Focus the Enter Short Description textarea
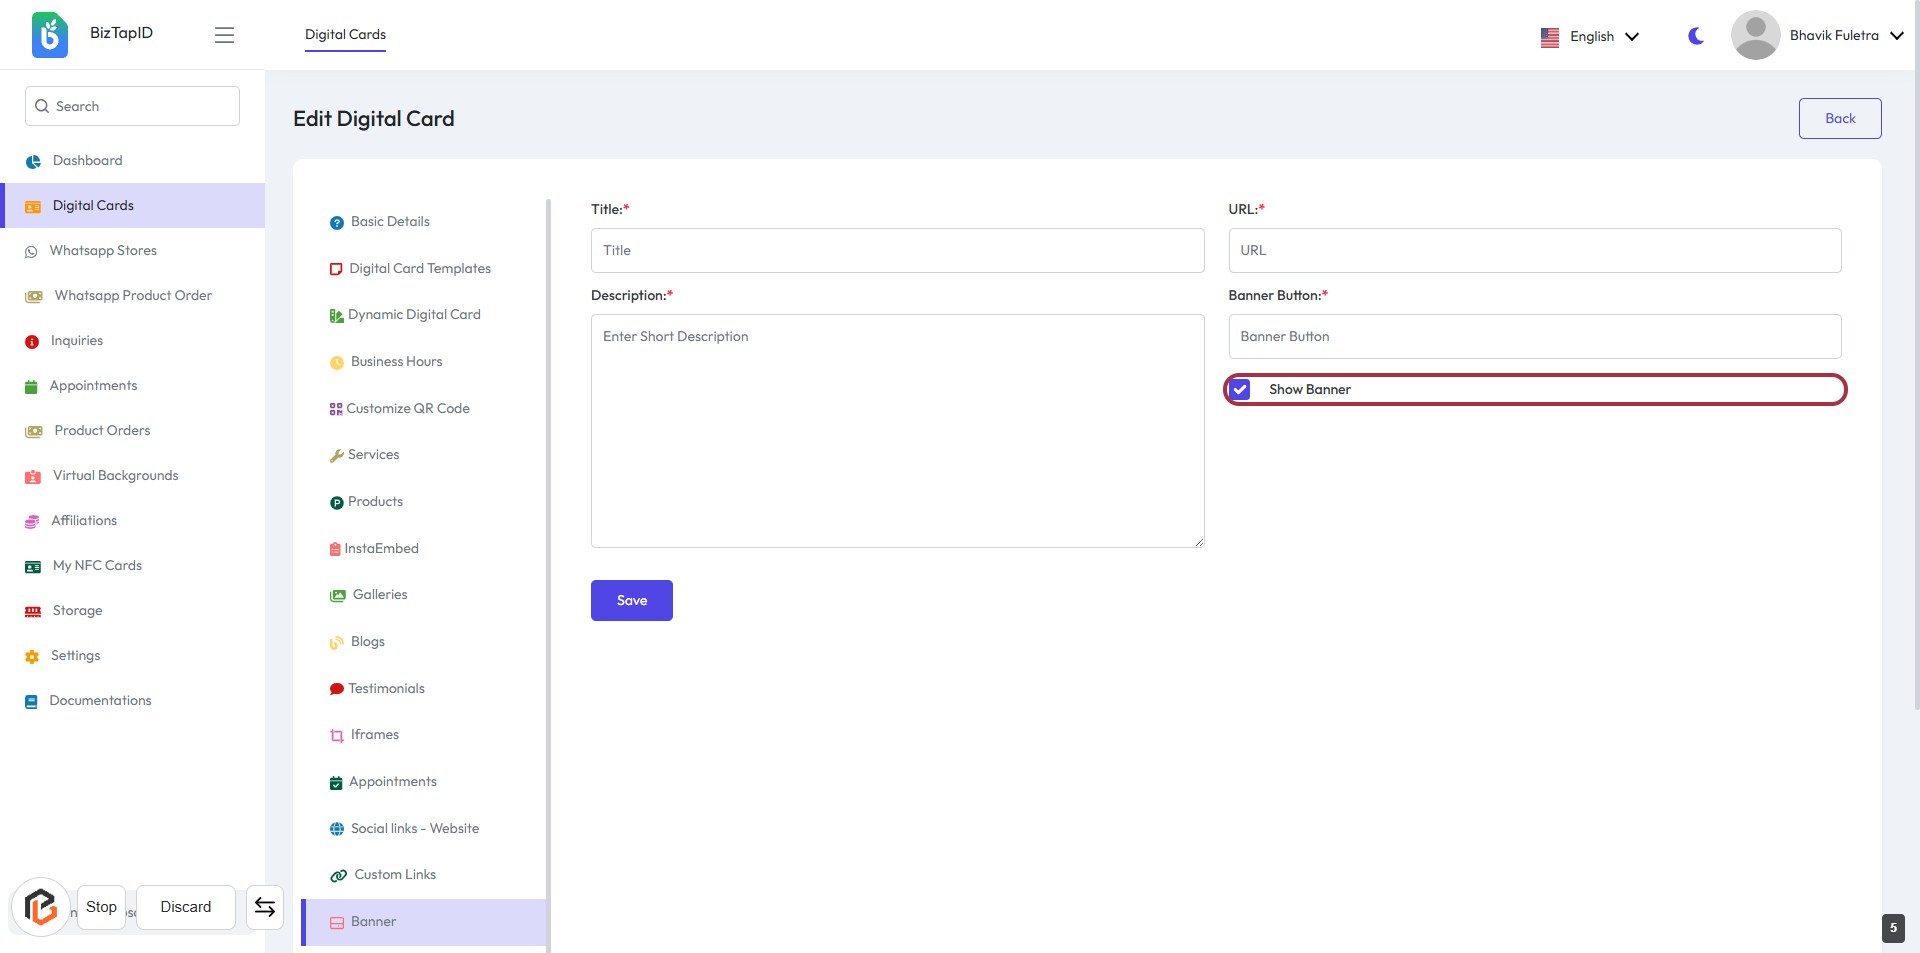The image size is (1920, 953). [897, 431]
